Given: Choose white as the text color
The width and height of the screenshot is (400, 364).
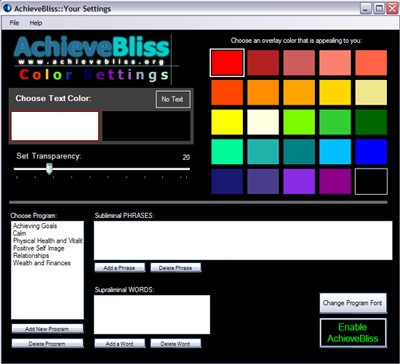Looking at the screenshot, I should pos(55,126).
